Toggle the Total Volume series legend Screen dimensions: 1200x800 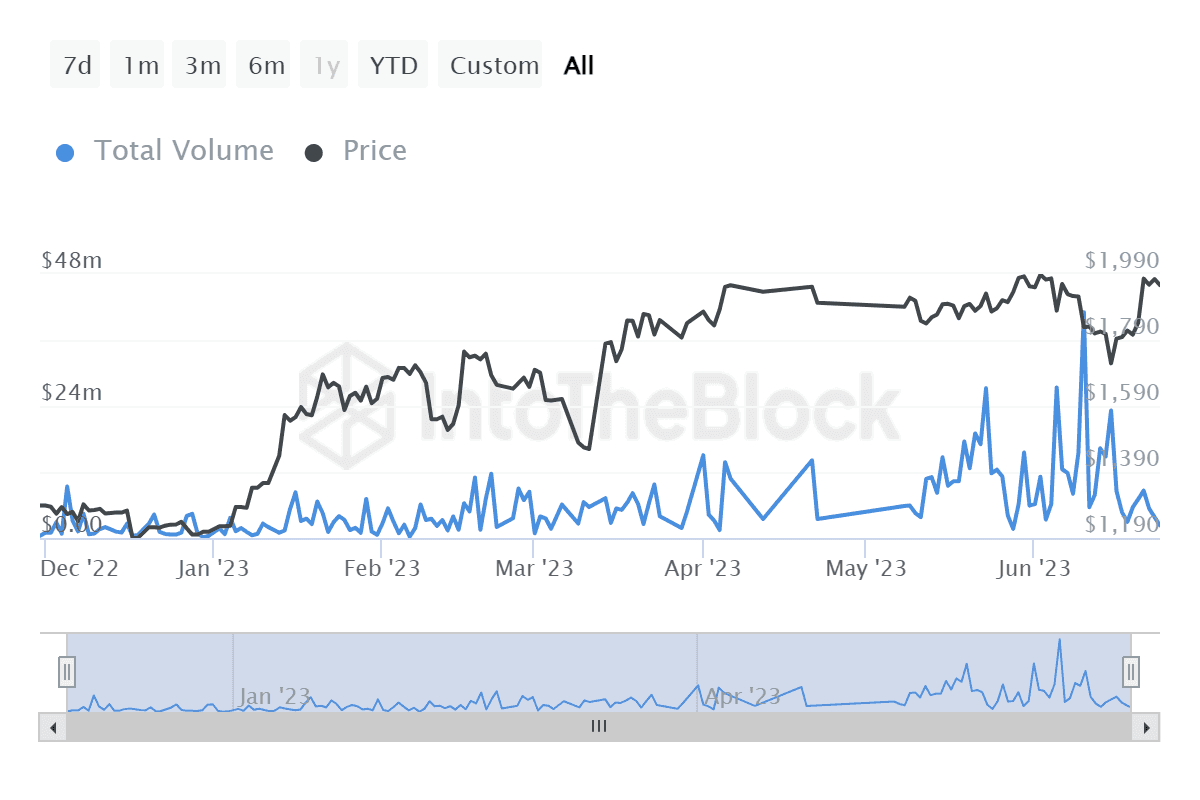click(165, 151)
